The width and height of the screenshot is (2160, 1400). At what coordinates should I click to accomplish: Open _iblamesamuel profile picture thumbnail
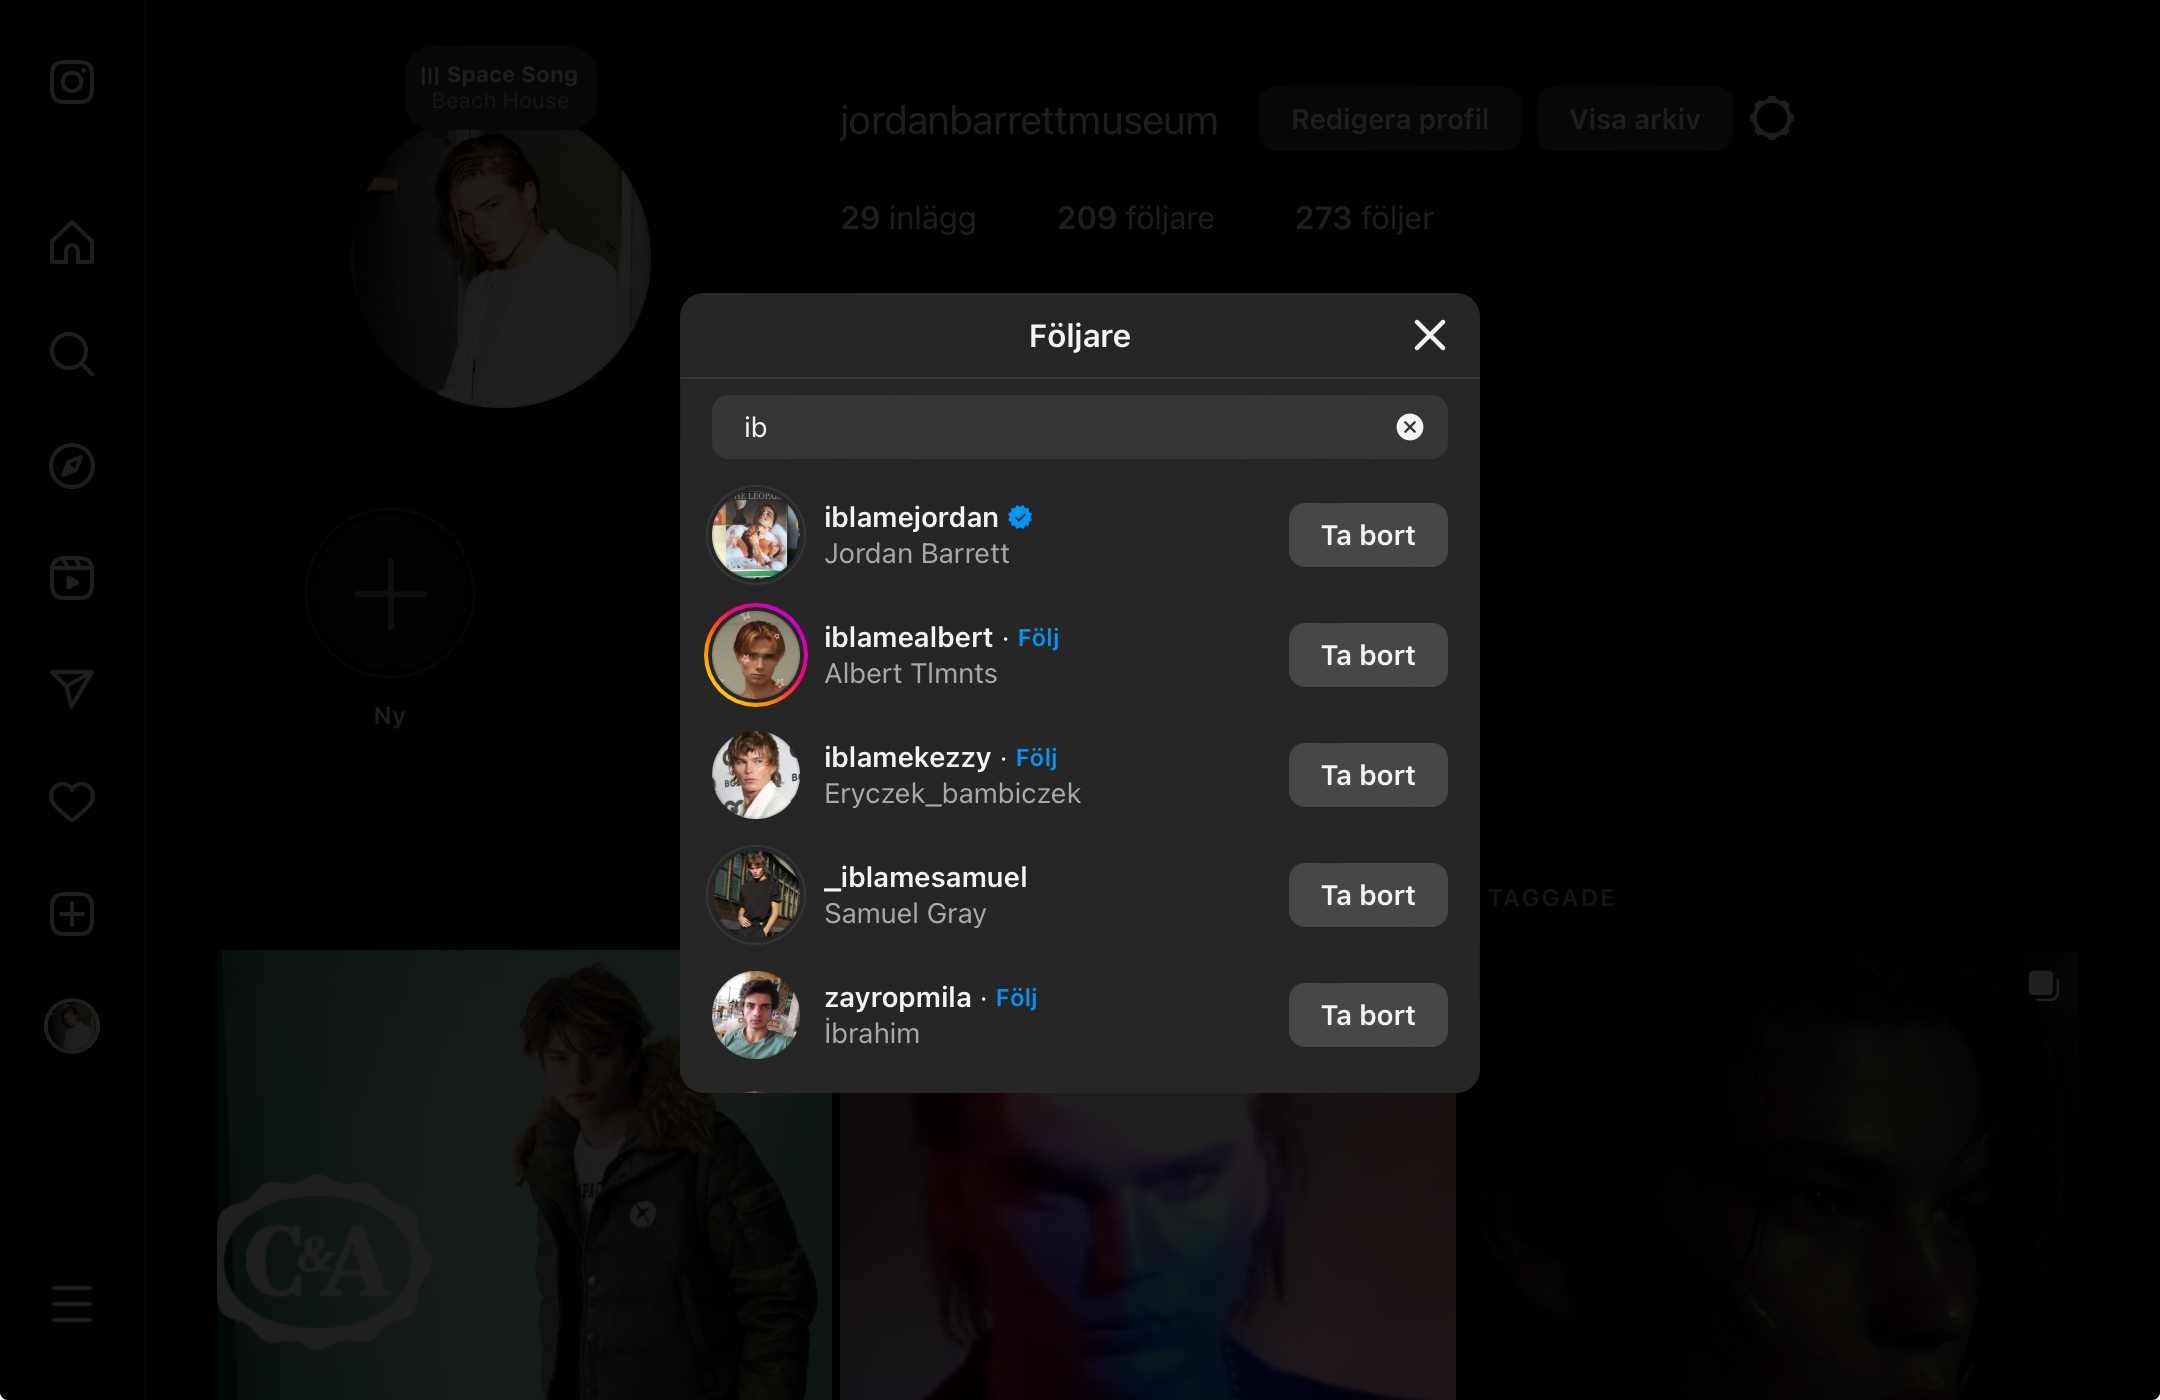coord(756,896)
